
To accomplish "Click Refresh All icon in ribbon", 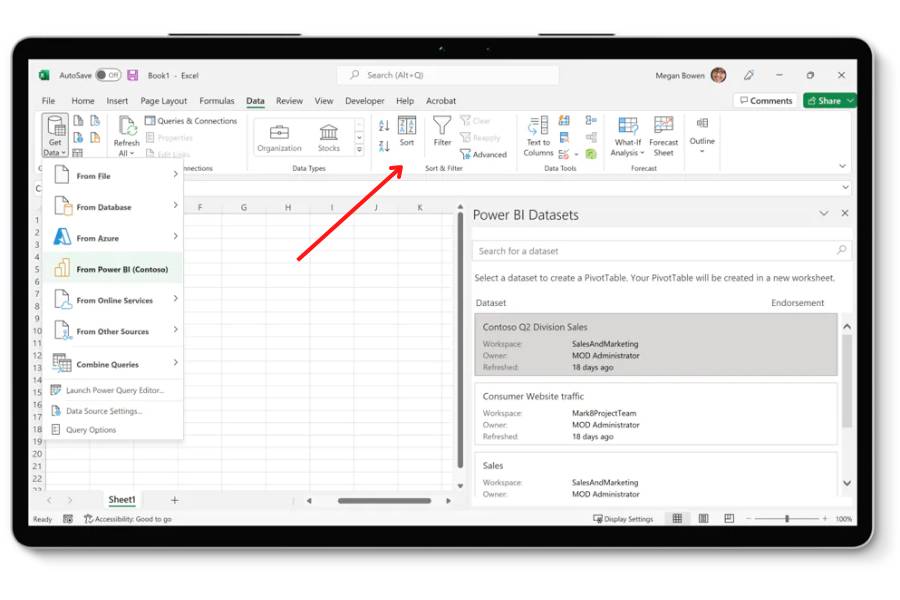I will point(126,126).
